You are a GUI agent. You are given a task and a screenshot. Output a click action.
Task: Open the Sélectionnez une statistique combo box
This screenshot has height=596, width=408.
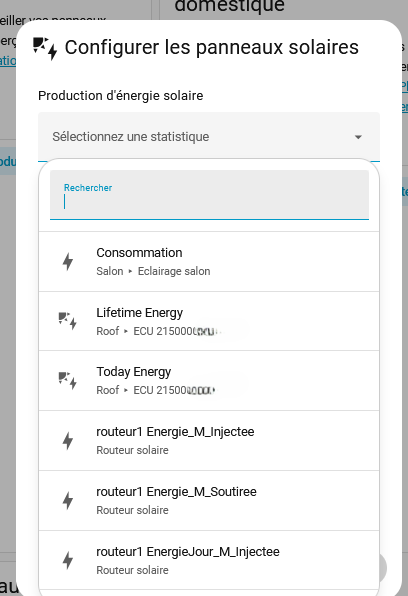[209, 137]
